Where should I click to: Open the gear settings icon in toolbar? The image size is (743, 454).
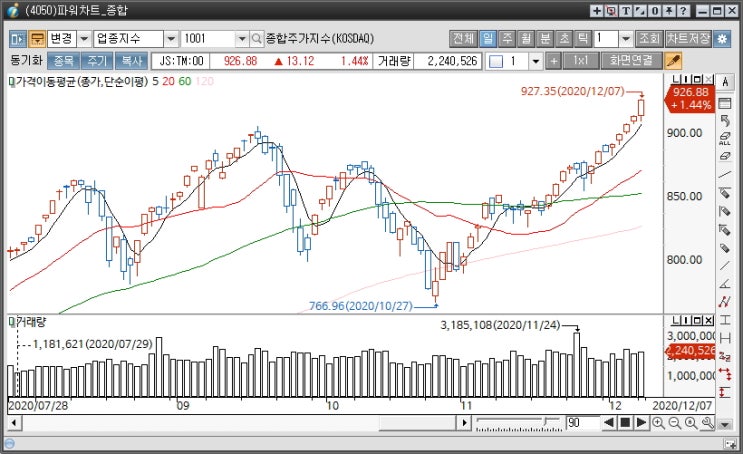pyautogui.click(x=725, y=39)
